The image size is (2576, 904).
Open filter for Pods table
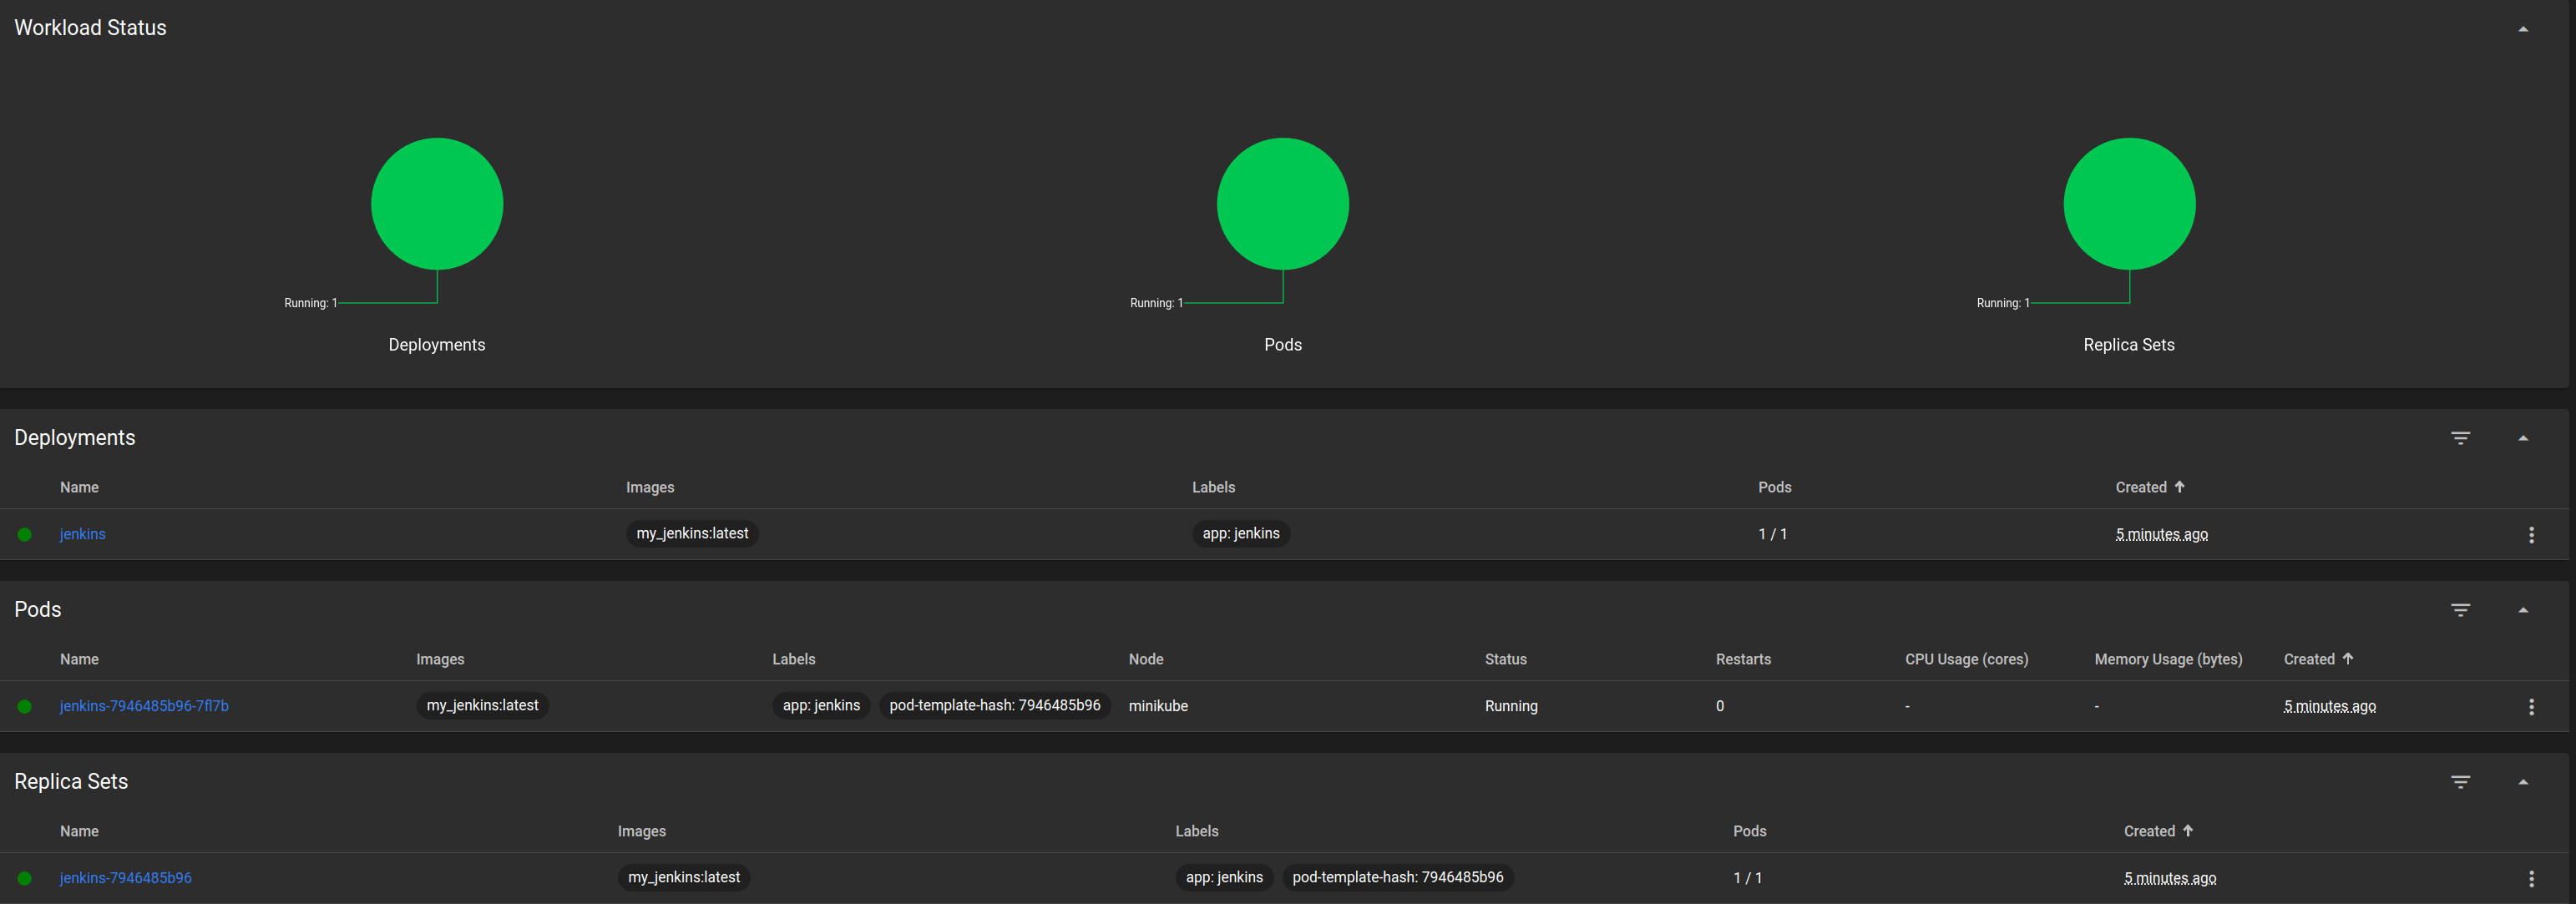click(x=2460, y=610)
